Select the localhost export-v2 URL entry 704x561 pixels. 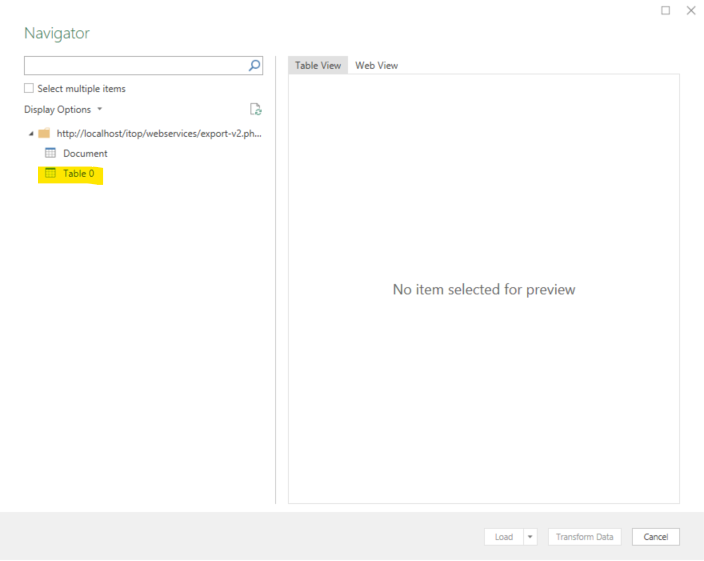click(159, 133)
